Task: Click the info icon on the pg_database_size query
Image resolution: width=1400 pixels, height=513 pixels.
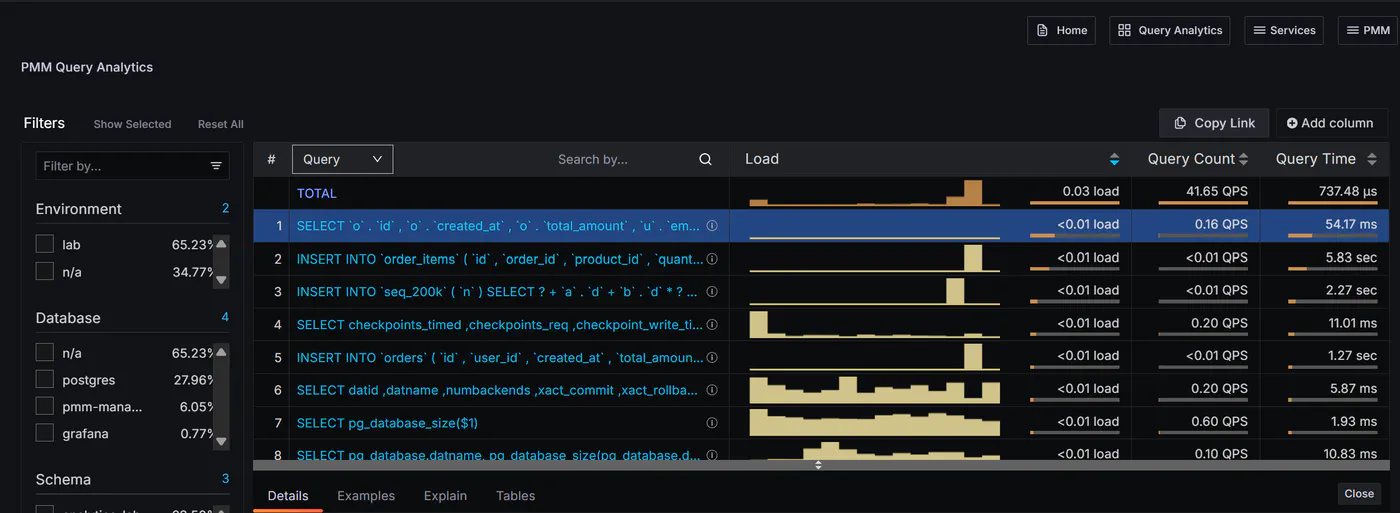Action: click(x=712, y=423)
